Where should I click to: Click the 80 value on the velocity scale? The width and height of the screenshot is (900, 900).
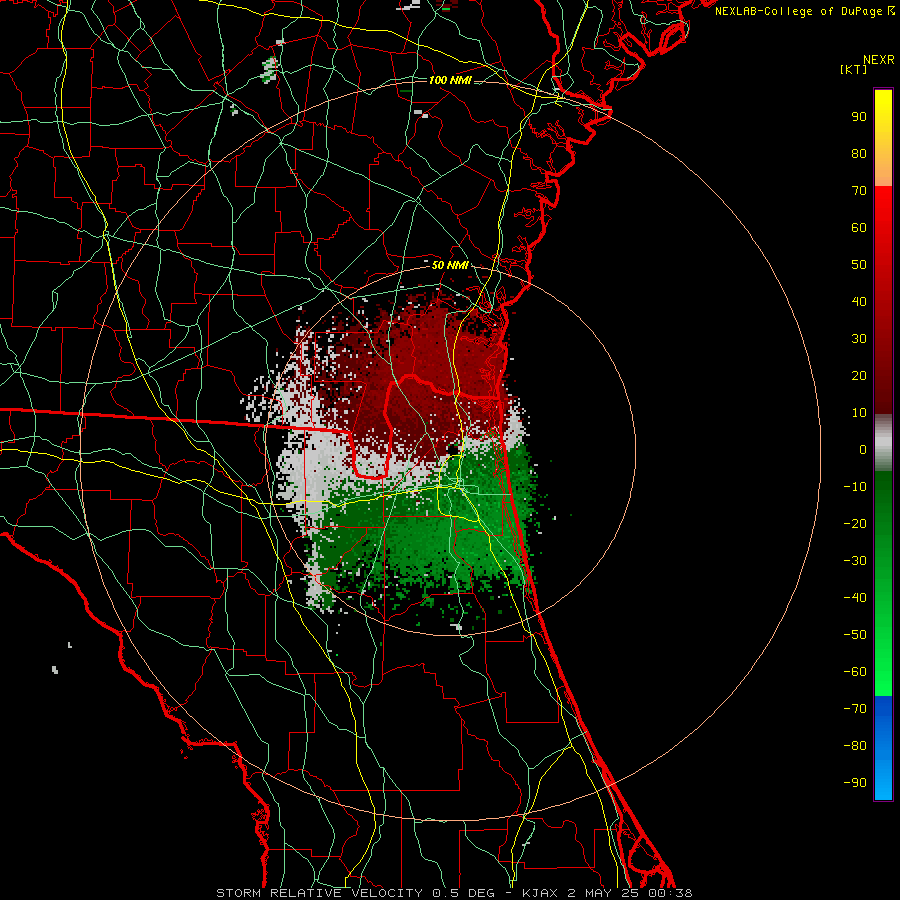(x=859, y=154)
